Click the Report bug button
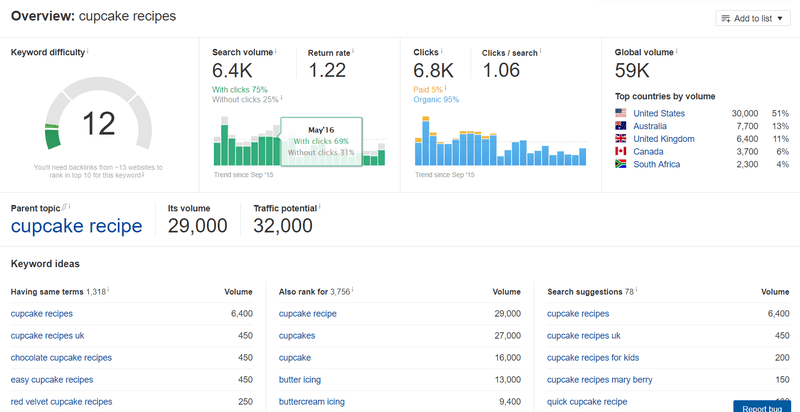This screenshot has width=800, height=412. (762, 406)
